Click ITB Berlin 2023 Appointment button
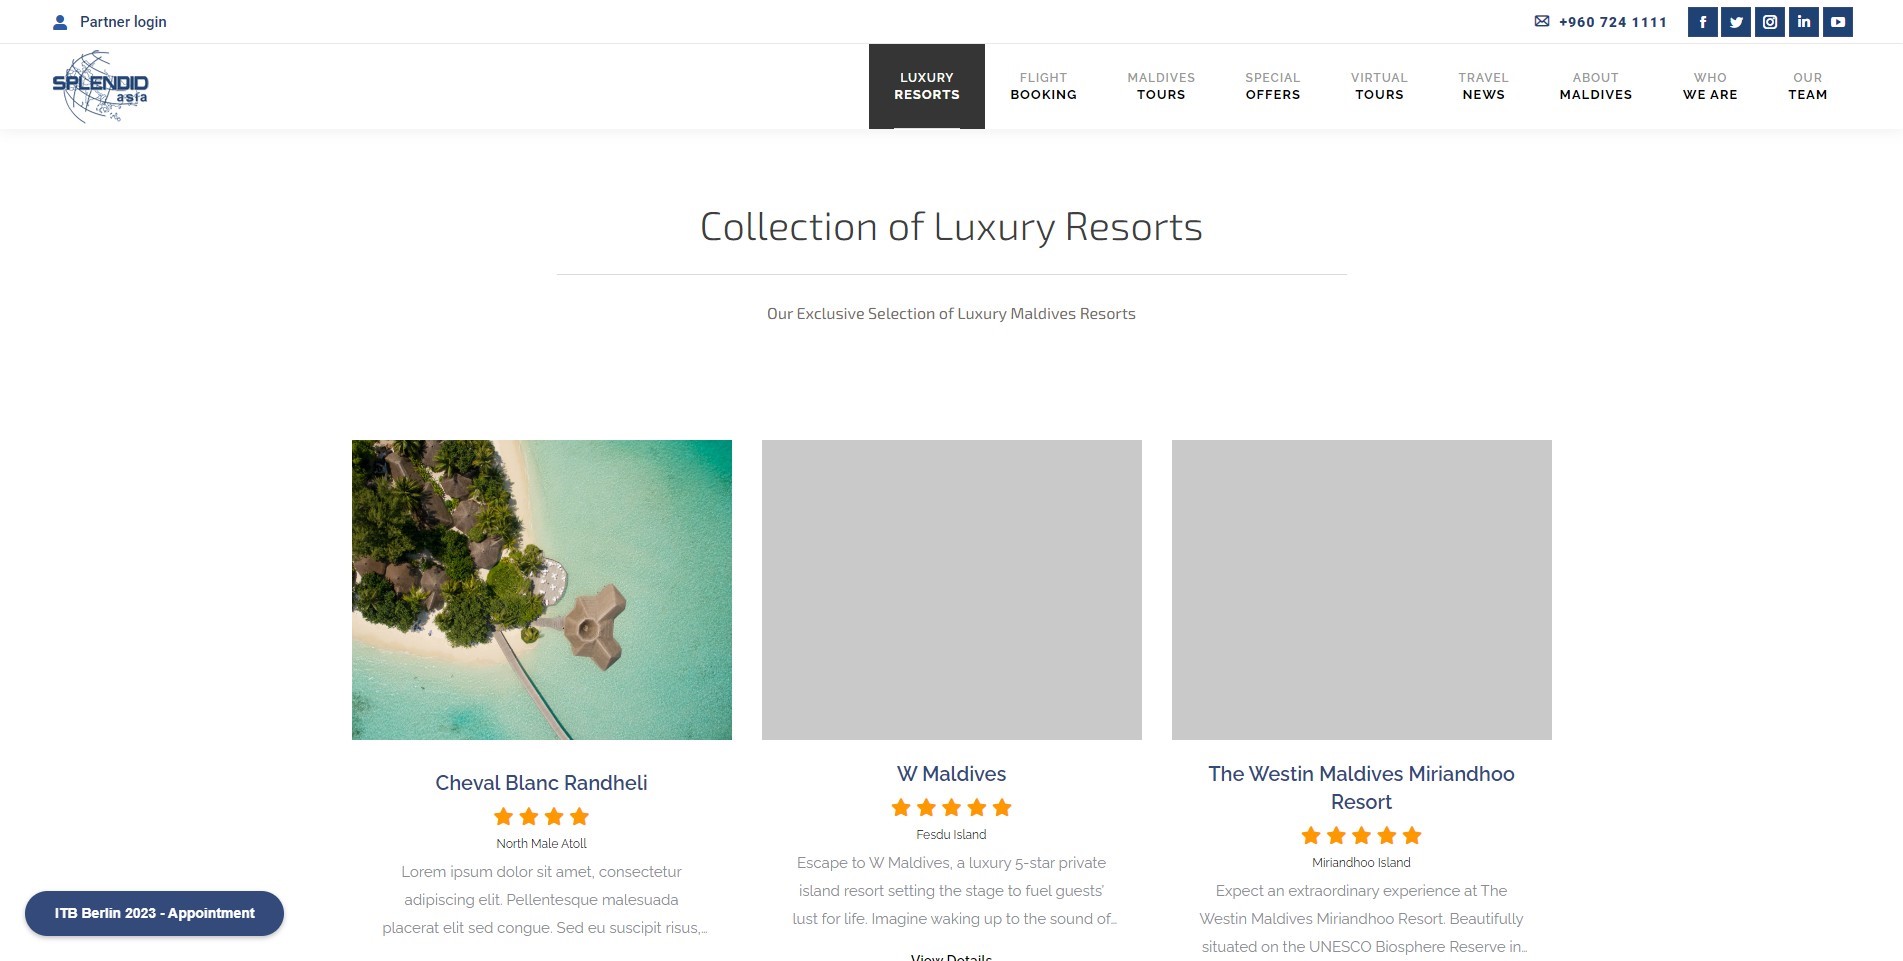The image size is (1903, 961). 154,913
